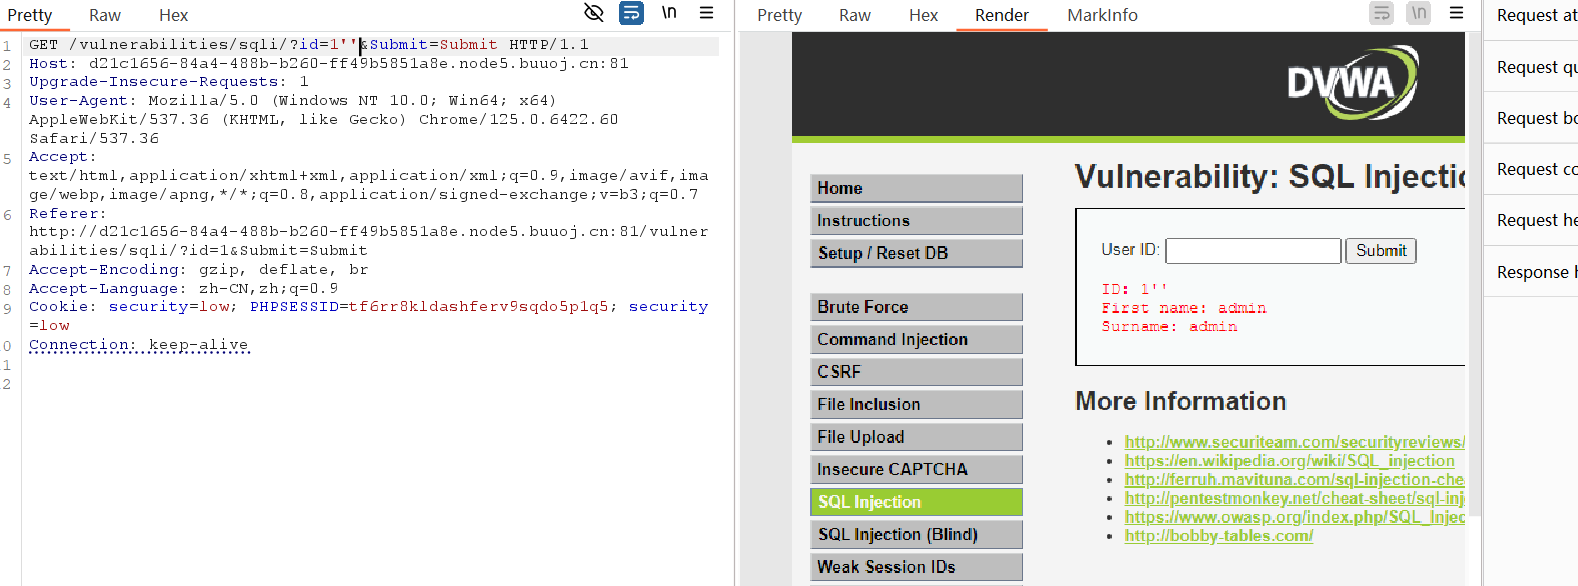Screen dimensions: 1578x586
Task: Open Instructions in DVWA menu
Action: (x=916, y=221)
